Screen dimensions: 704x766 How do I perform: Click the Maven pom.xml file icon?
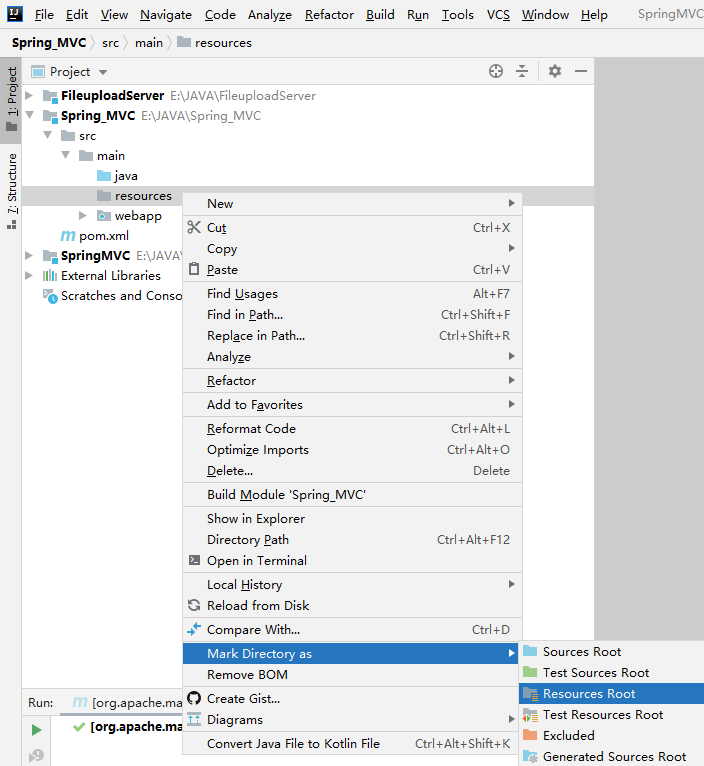(68, 236)
